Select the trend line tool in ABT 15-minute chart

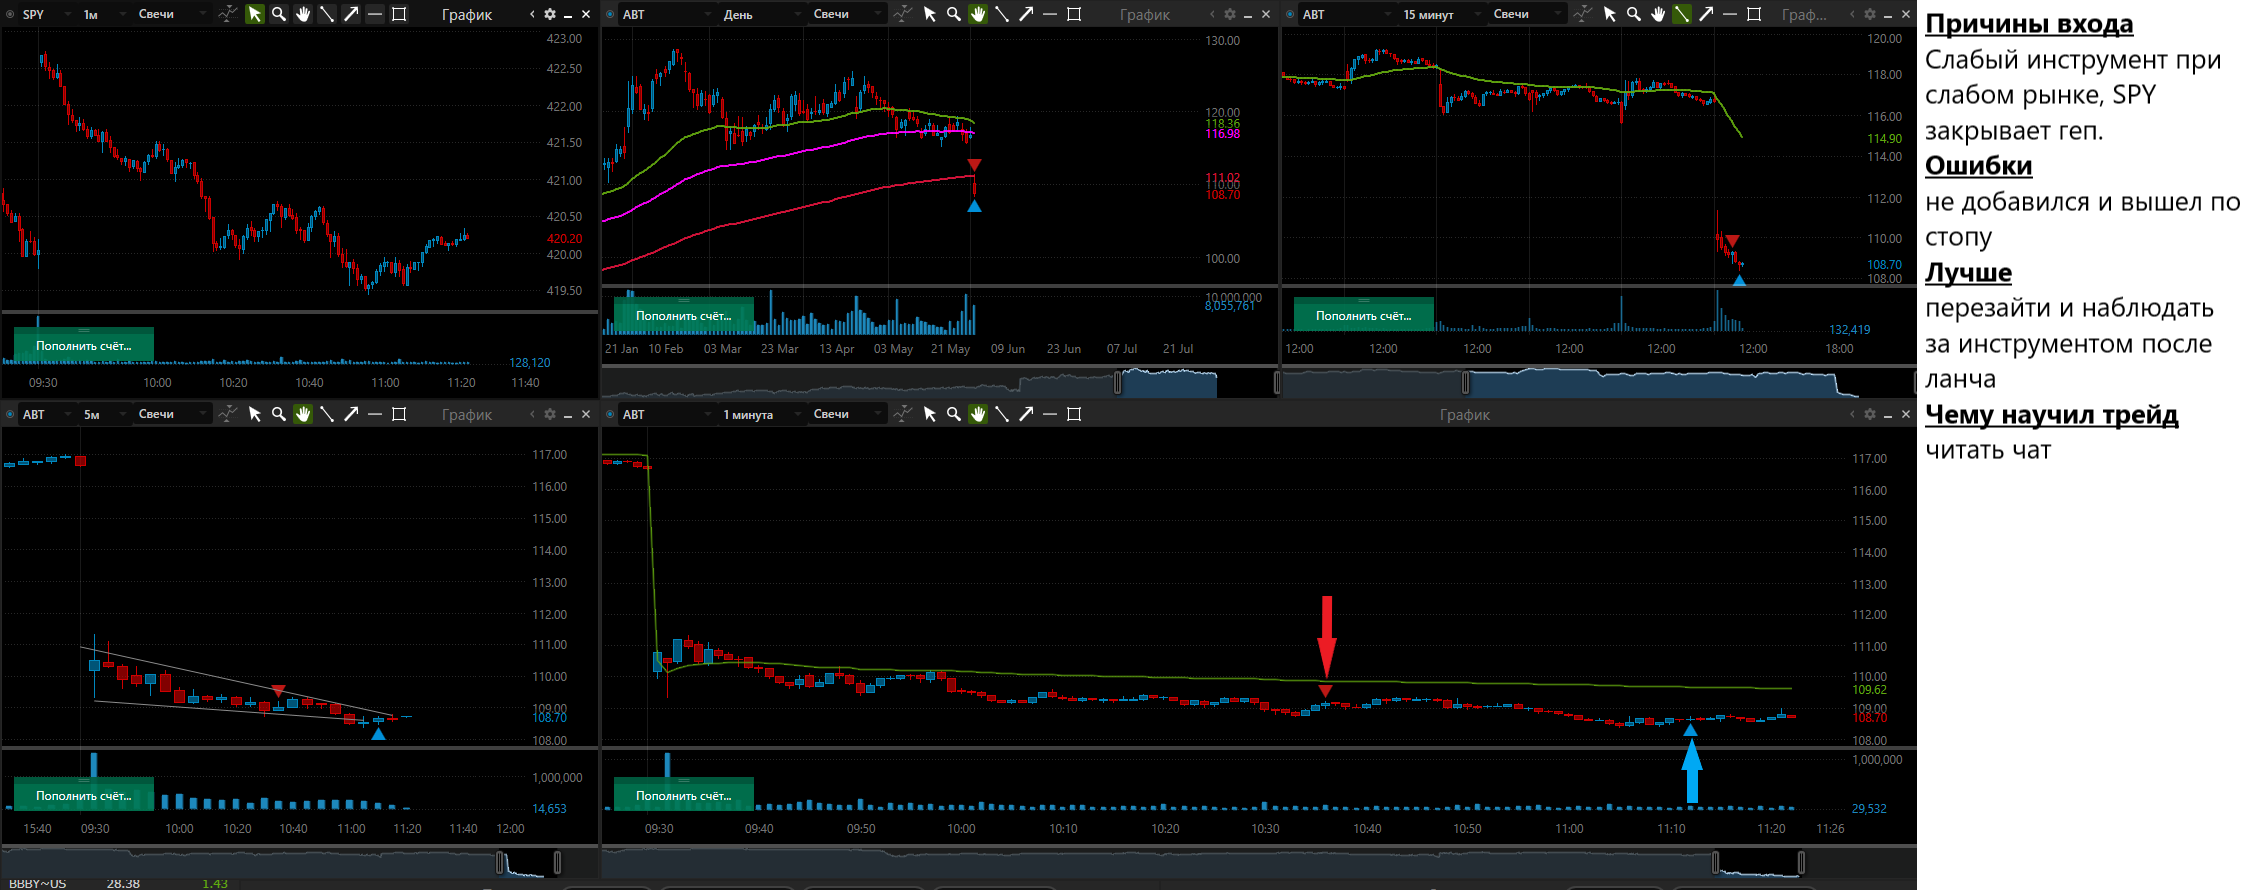[1682, 14]
